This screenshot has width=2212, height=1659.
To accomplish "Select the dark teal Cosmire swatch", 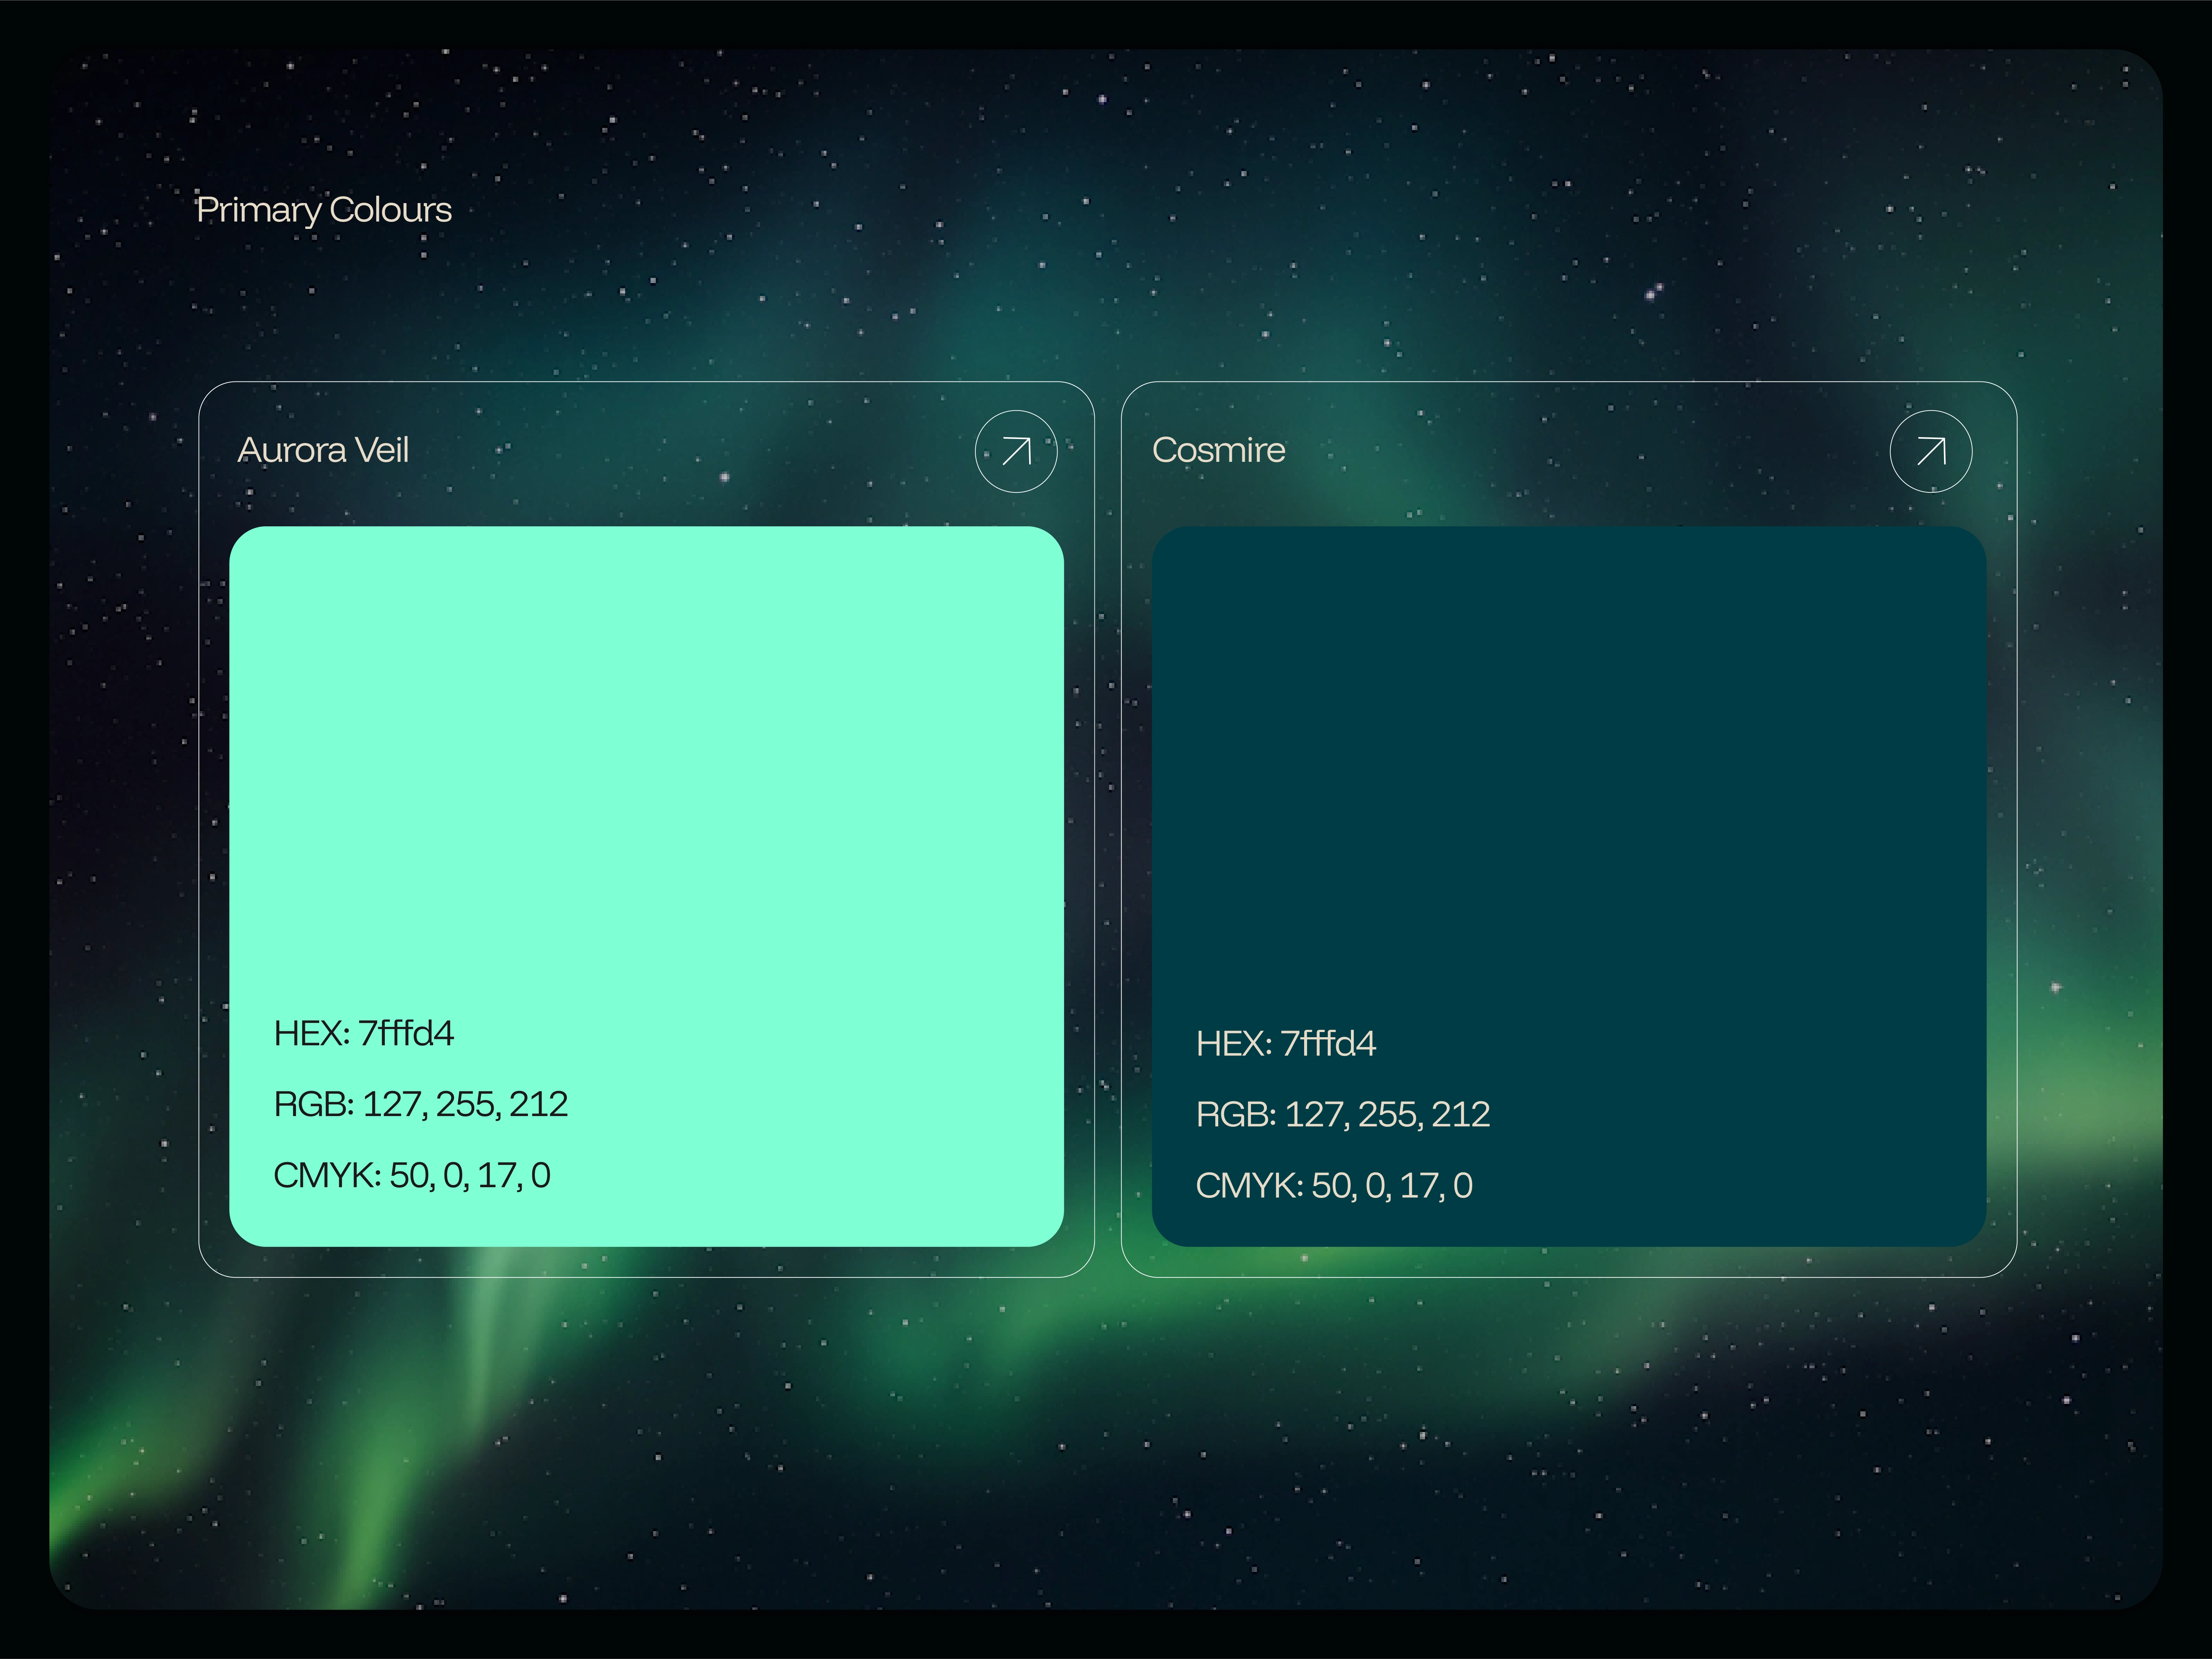I will [1568, 760].
